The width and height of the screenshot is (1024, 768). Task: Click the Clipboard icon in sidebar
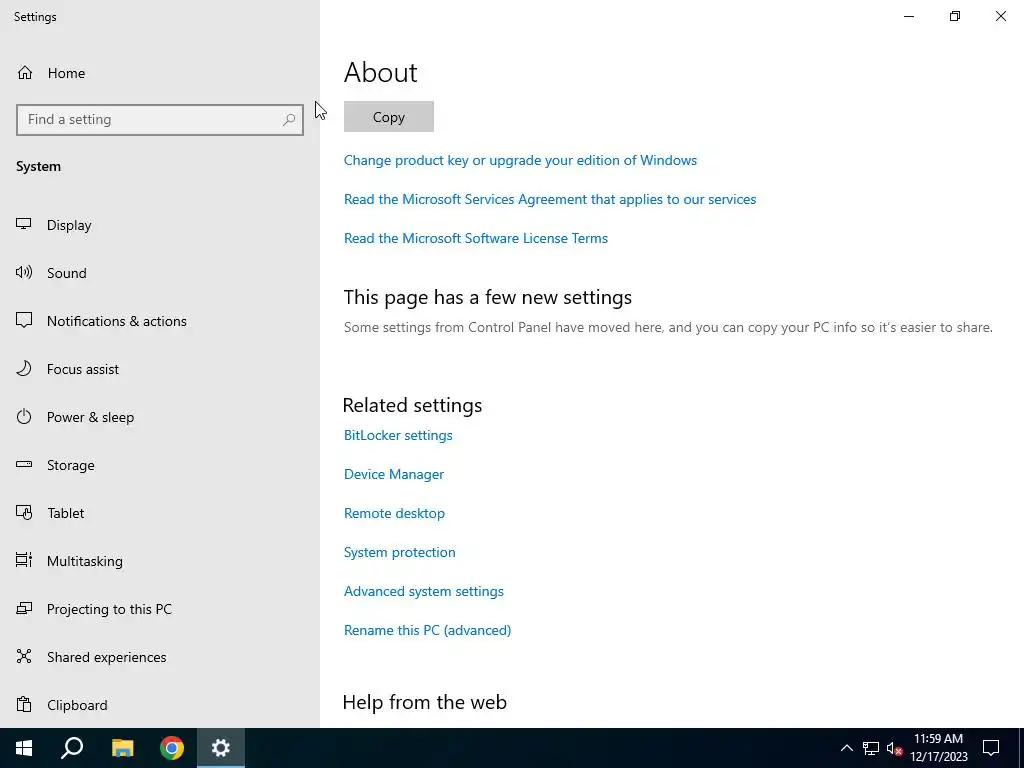coord(24,705)
